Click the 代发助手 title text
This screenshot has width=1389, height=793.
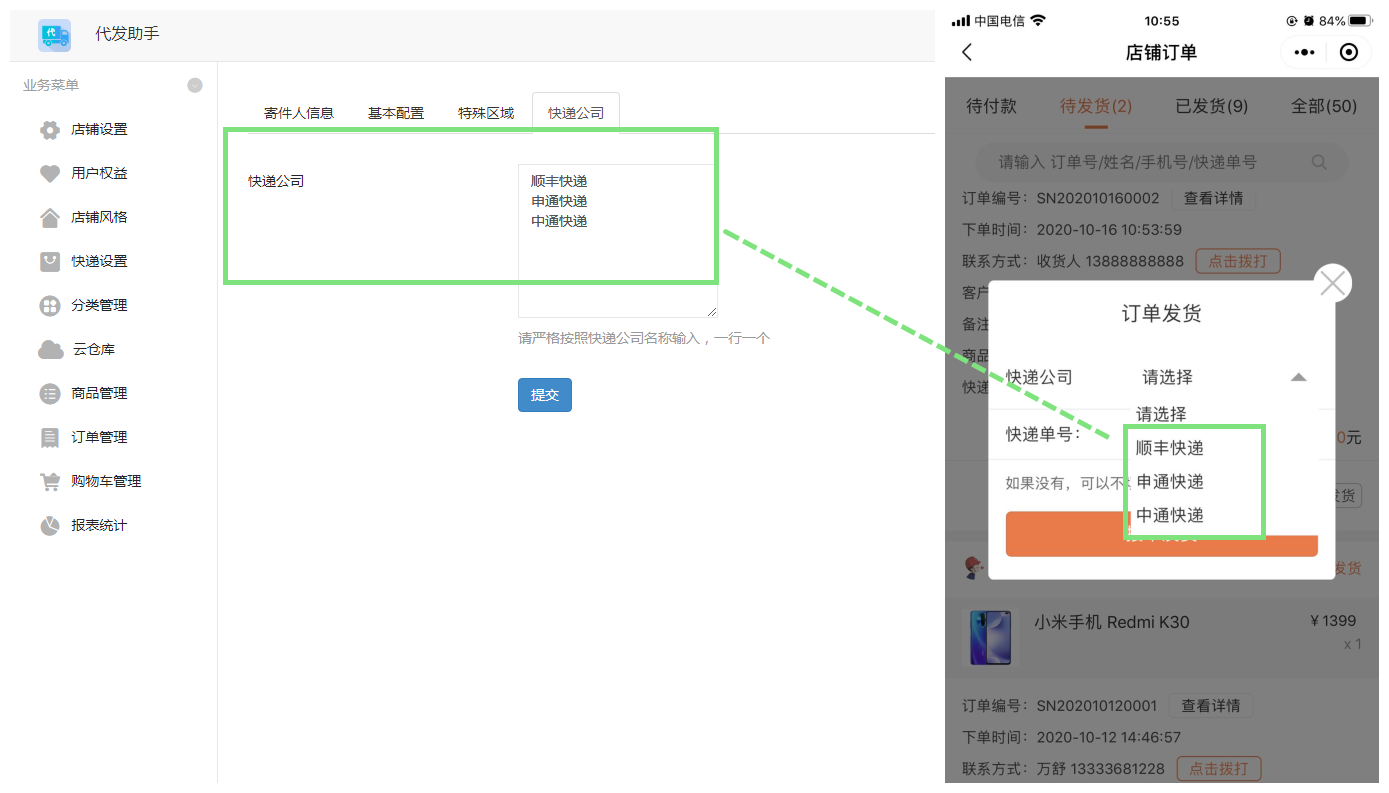point(127,34)
